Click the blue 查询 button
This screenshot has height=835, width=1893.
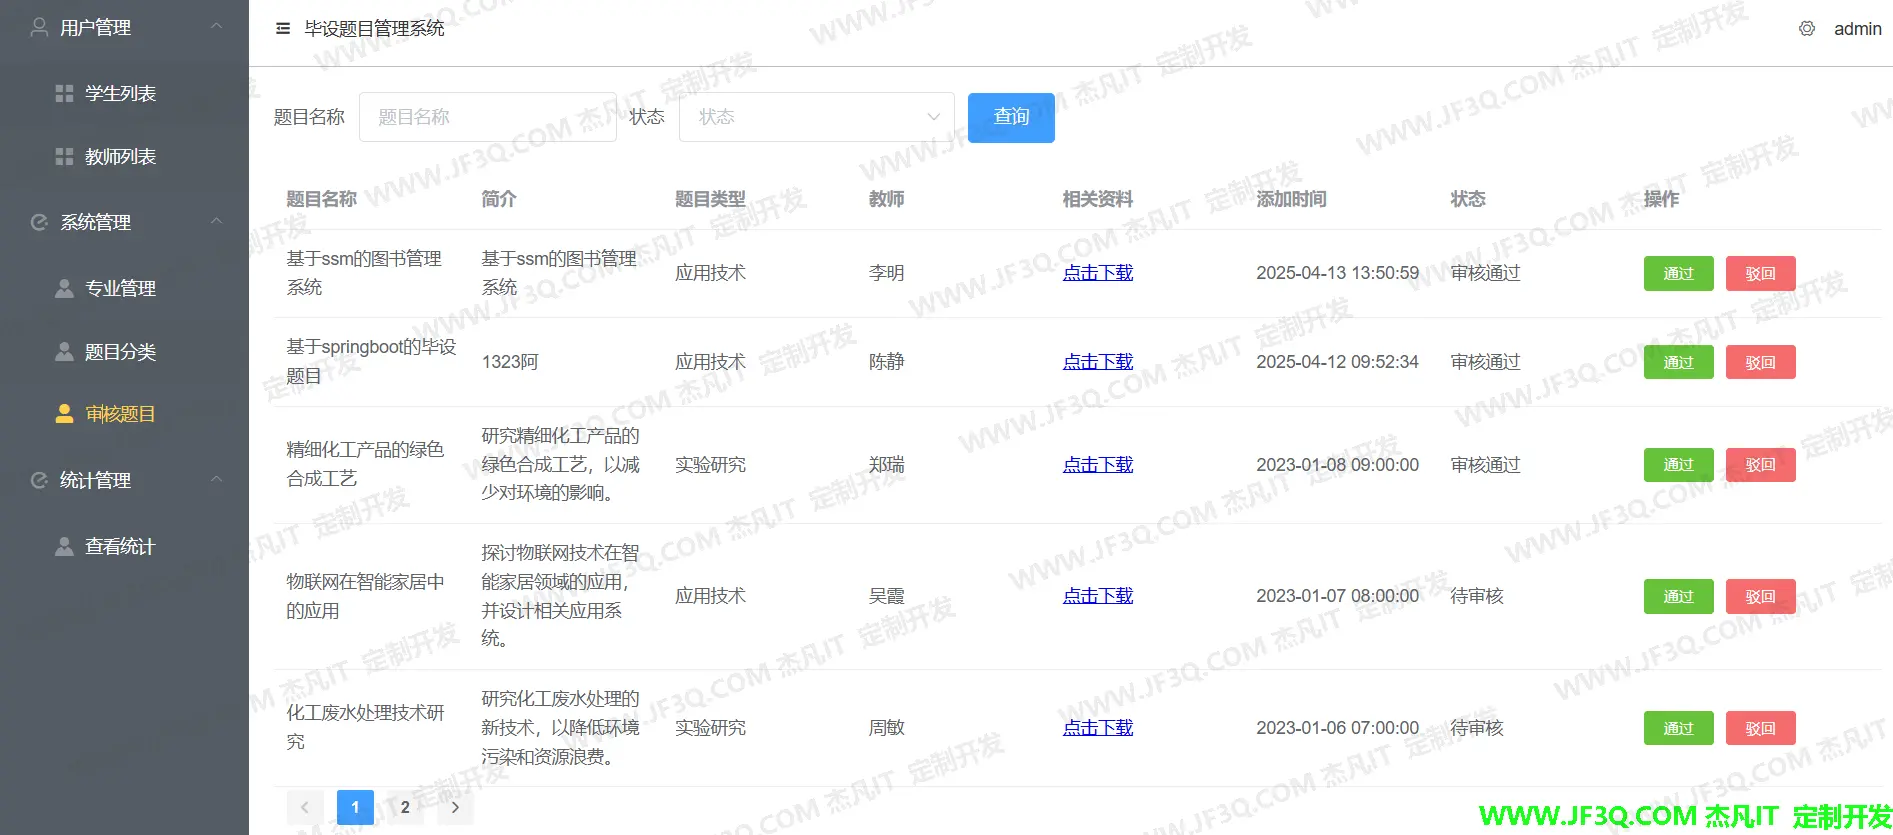(x=1010, y=117)
